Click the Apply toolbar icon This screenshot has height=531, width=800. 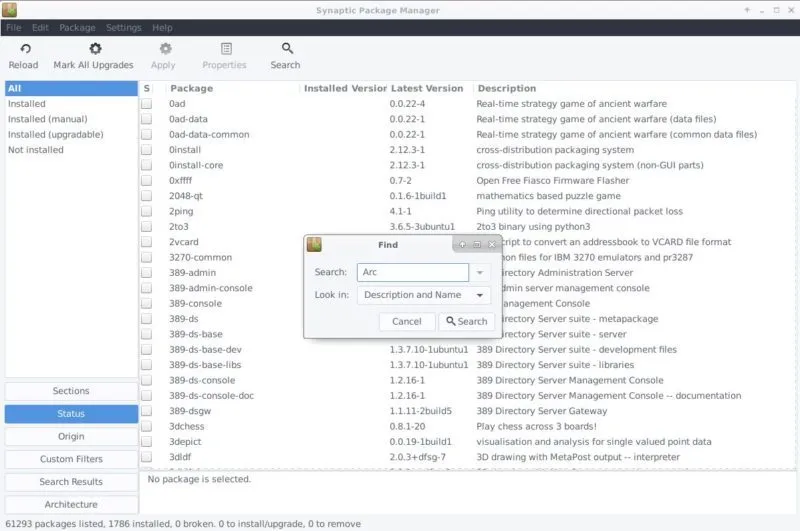point(163,49)
